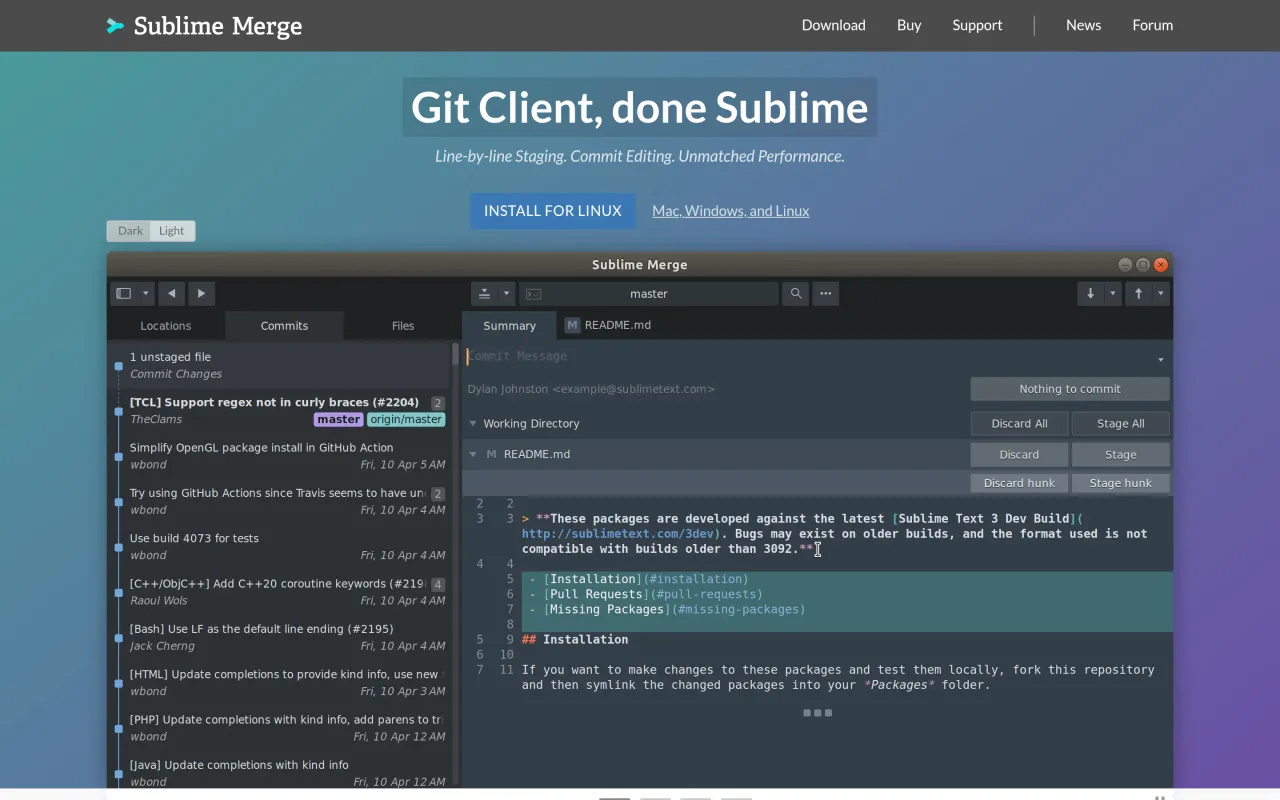Switch screenshot theme to Light

(x=172, y=231)
